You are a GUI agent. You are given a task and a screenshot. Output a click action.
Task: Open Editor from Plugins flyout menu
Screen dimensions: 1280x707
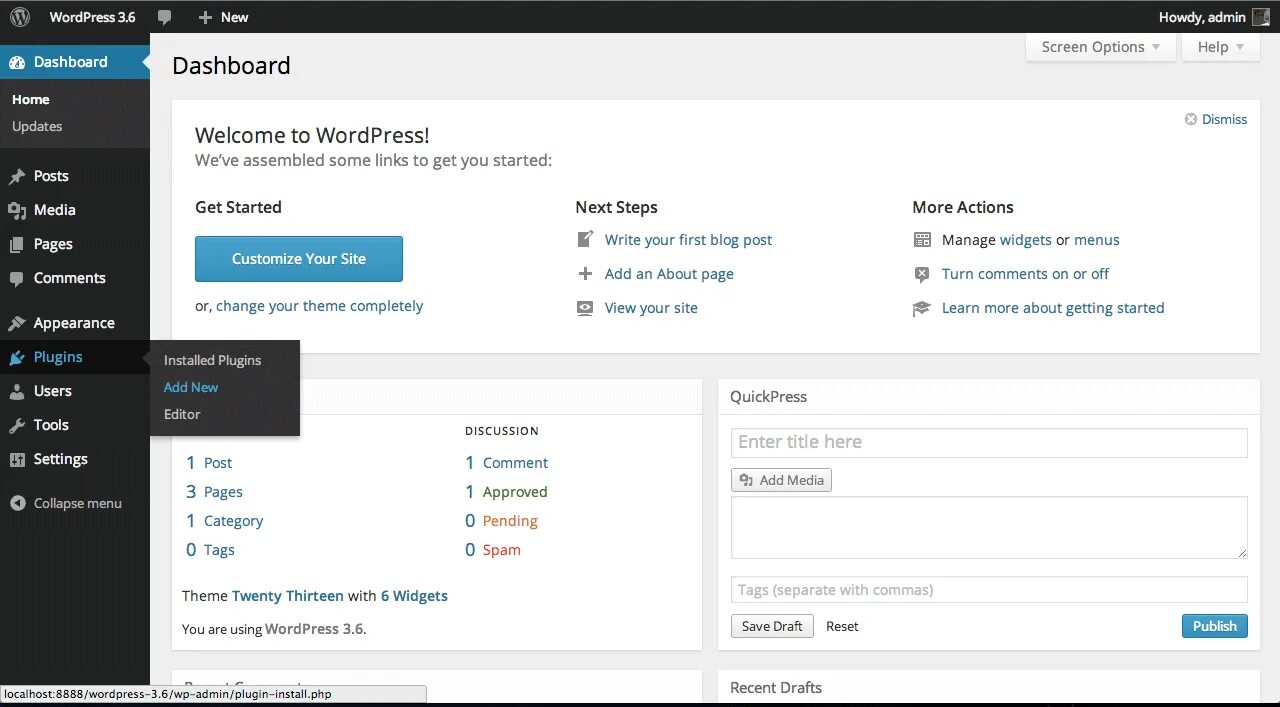[x=182, y=414]
